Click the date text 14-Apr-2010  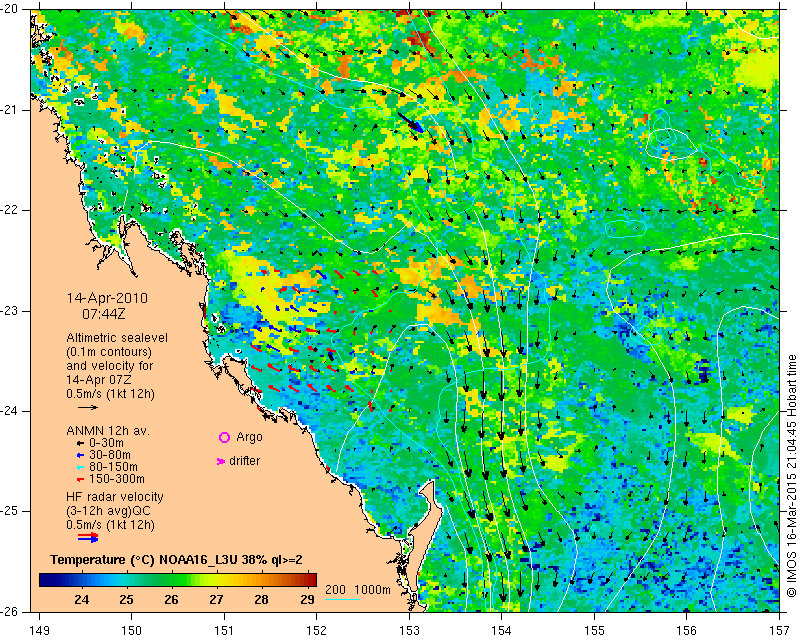click(107, 298)
